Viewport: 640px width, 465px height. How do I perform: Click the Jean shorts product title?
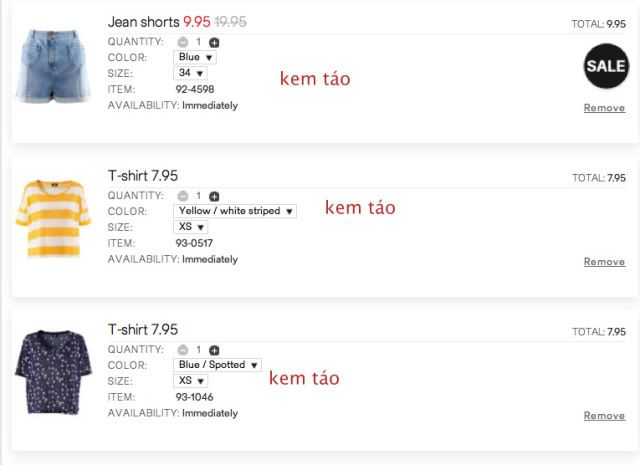(x=143, y=21)
